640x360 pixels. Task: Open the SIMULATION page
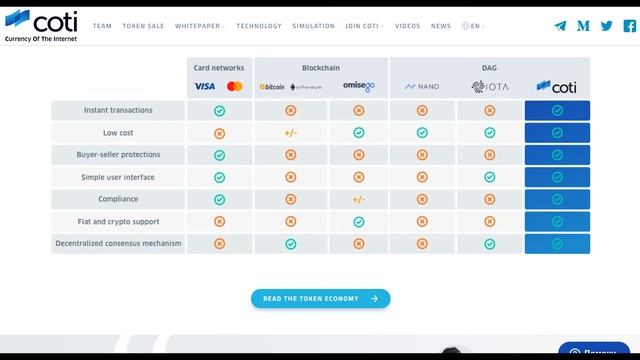click(313, 26)
